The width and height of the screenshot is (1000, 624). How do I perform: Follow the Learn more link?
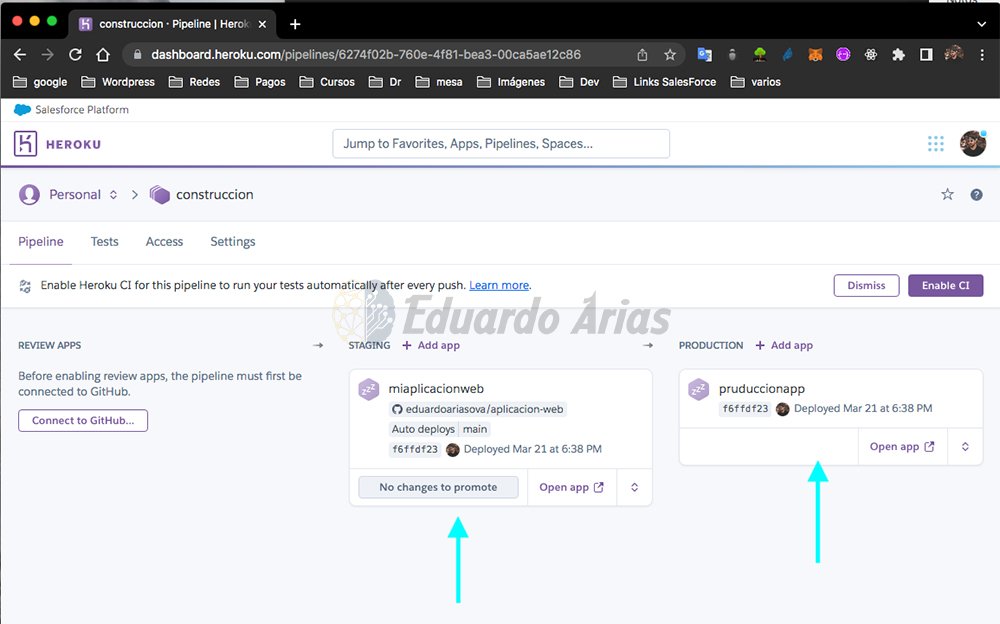click(499, 286)
